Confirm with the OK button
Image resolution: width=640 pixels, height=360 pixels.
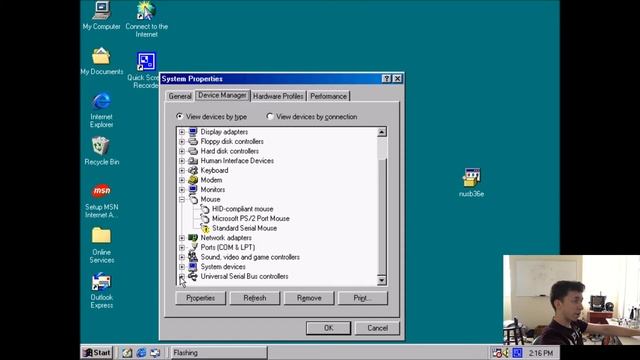[x=329, y=328]
